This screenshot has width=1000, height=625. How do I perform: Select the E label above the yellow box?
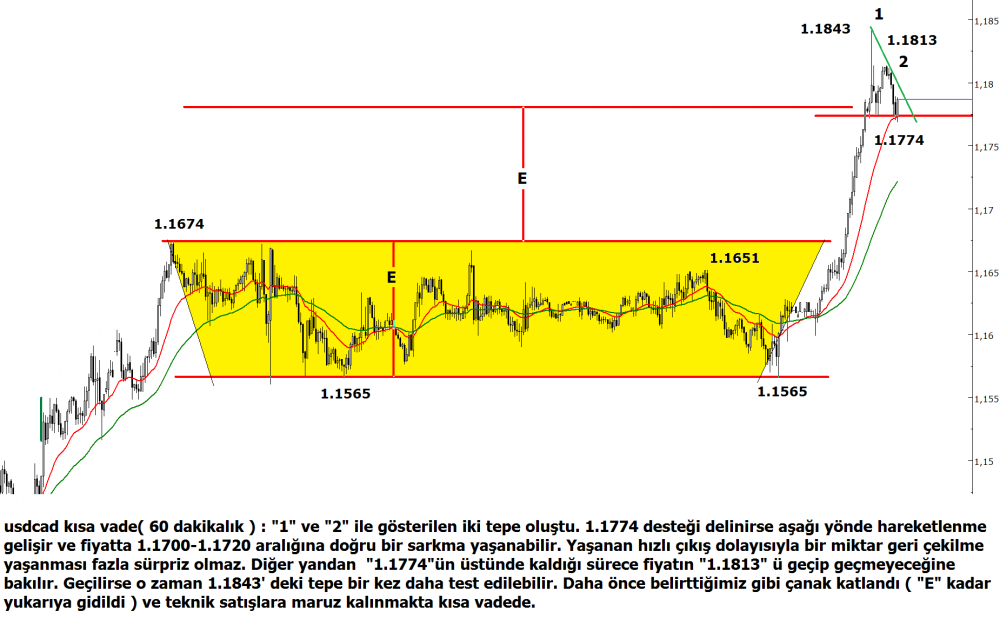click(522, 179)
